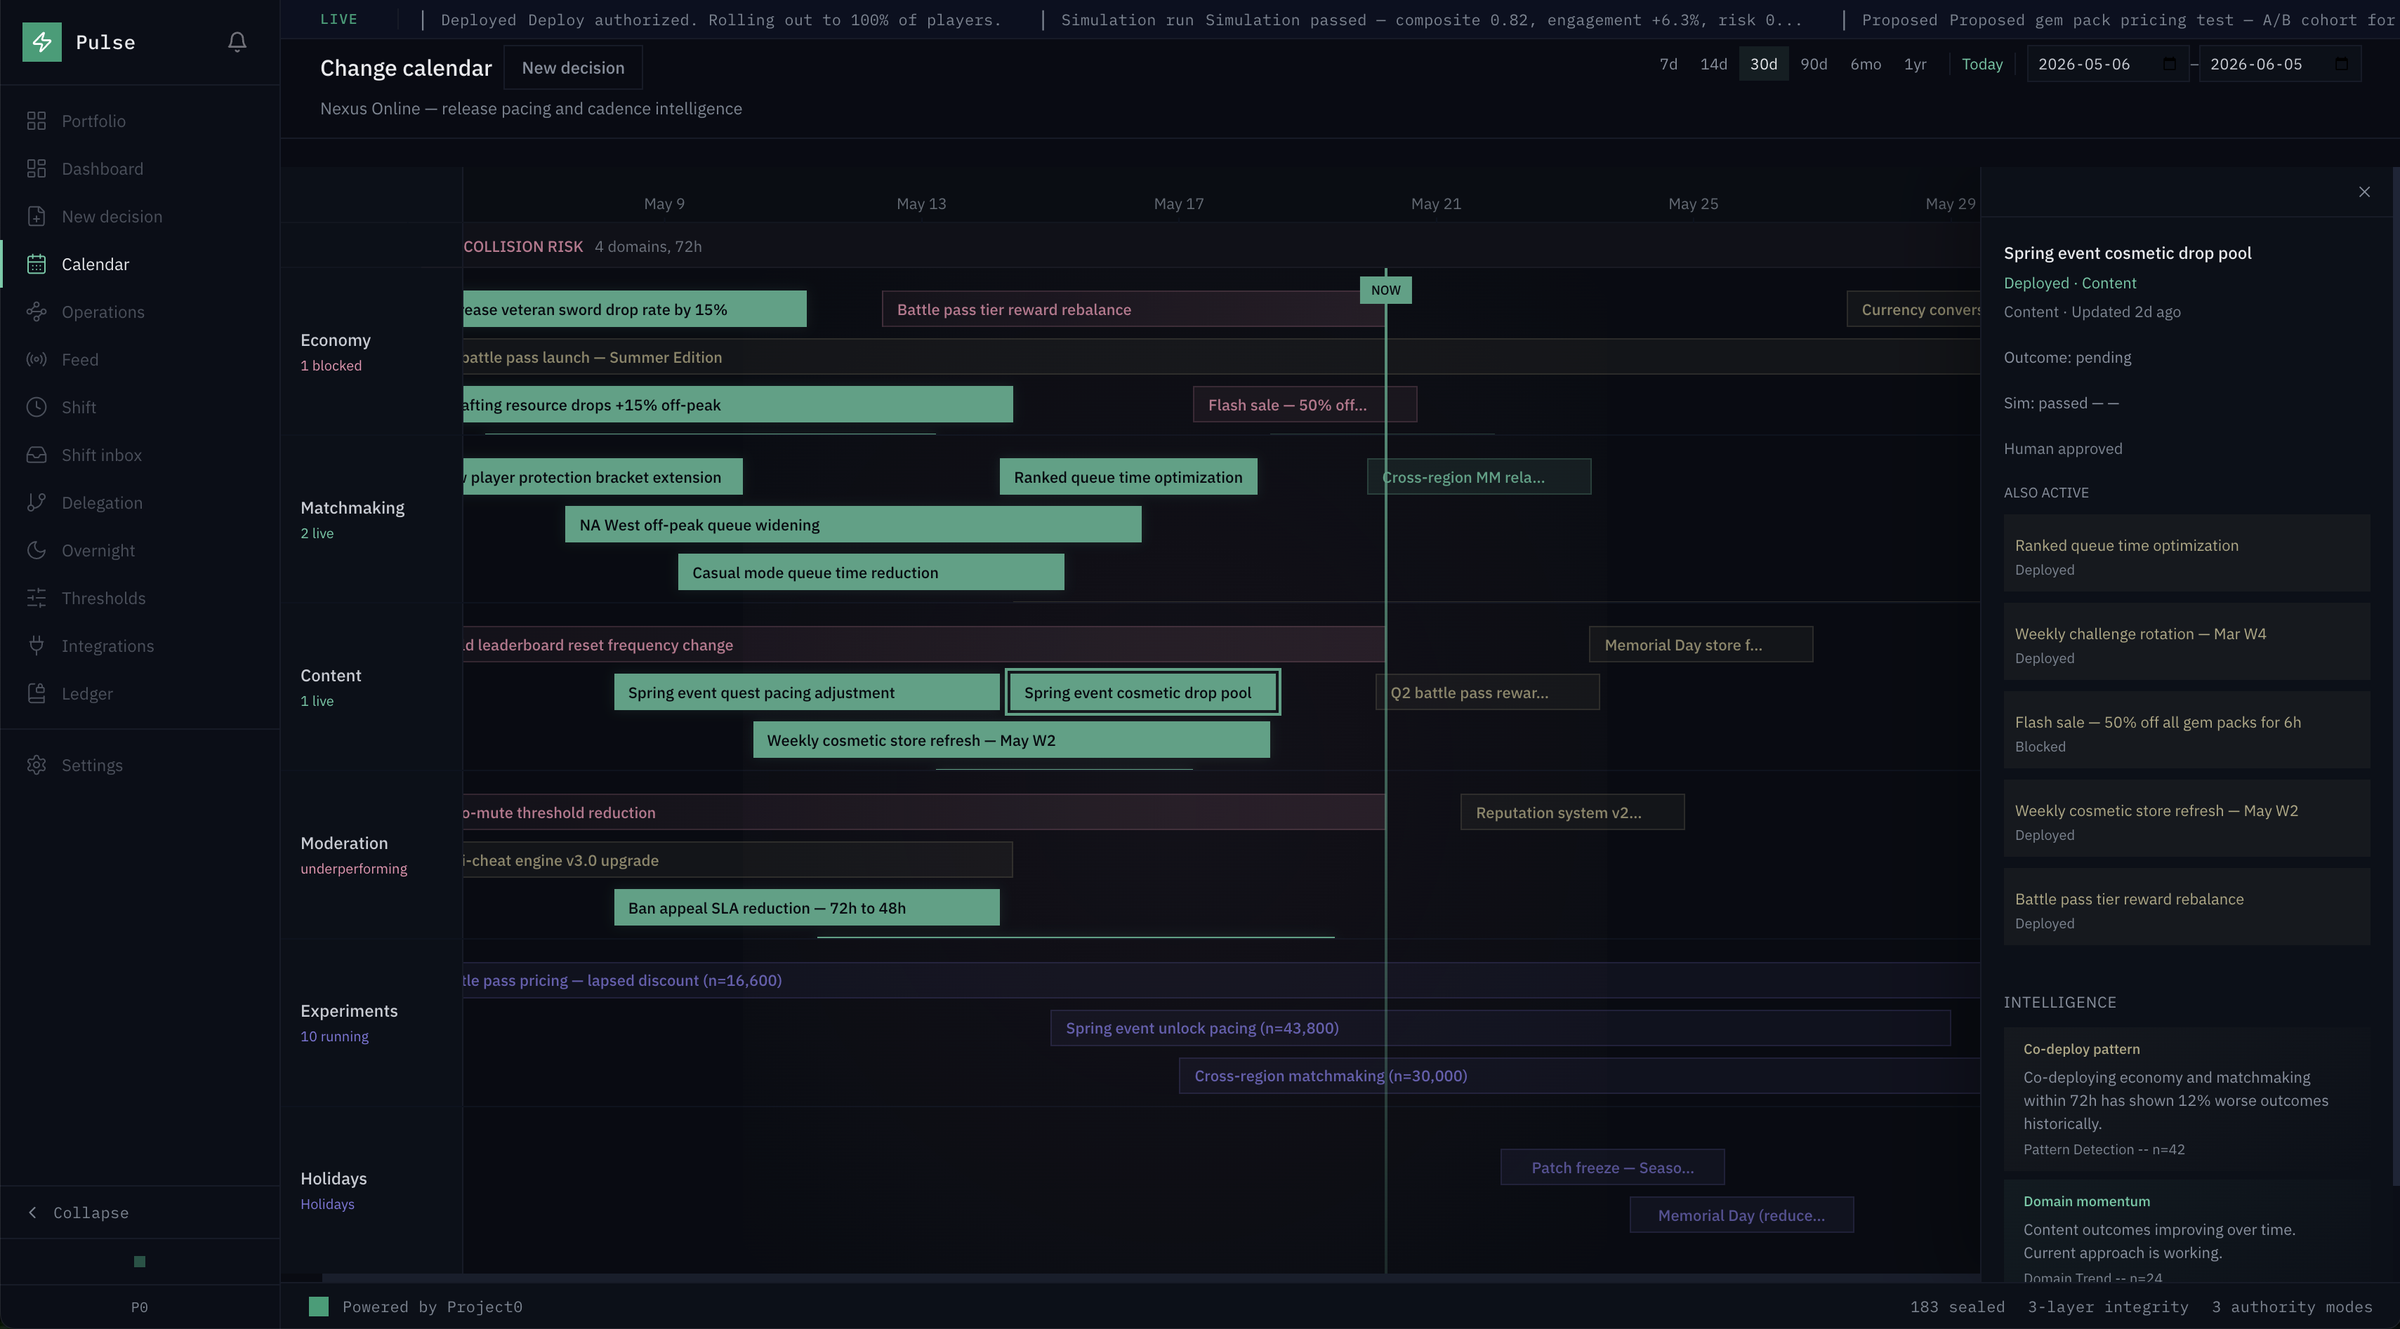
Task: Click the NOW timeline marker
Action: pos(1385,290)
